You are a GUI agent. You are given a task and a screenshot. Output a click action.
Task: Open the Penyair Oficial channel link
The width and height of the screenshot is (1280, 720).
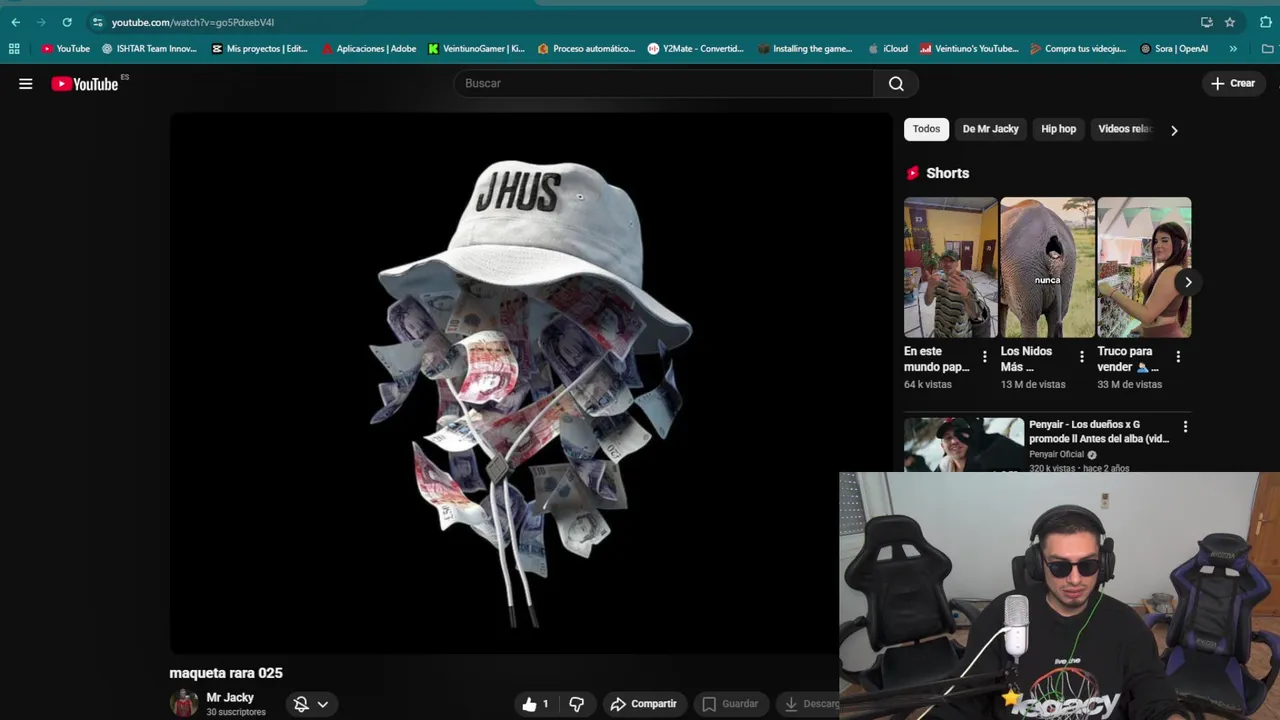click(x=1056, y=454)
